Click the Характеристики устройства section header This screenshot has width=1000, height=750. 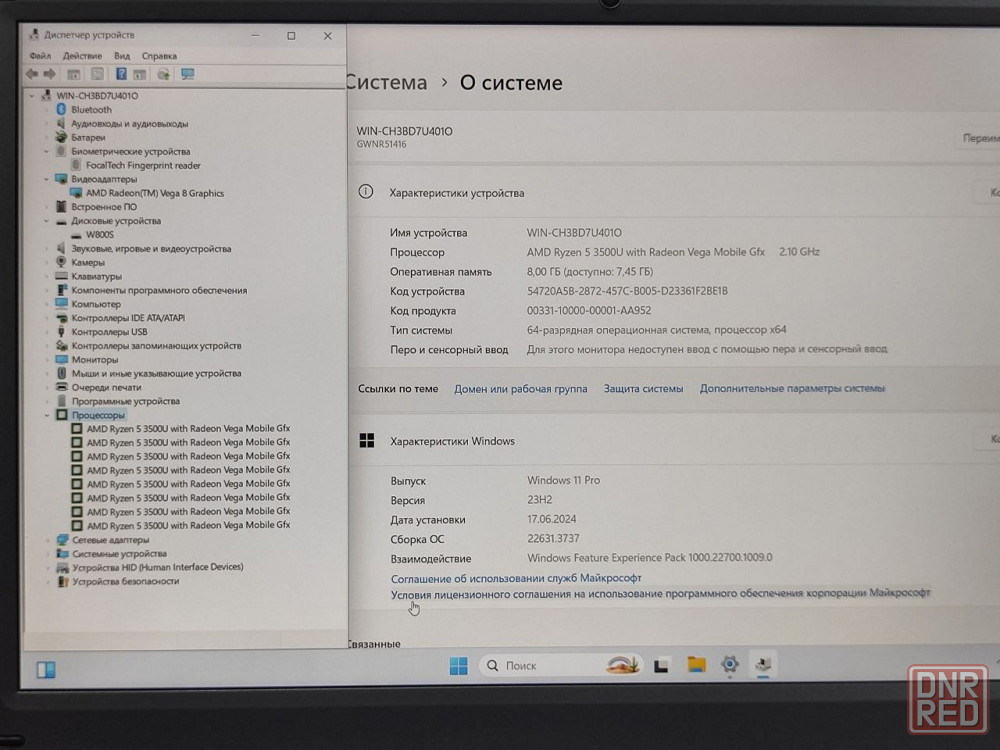[457, 193]
